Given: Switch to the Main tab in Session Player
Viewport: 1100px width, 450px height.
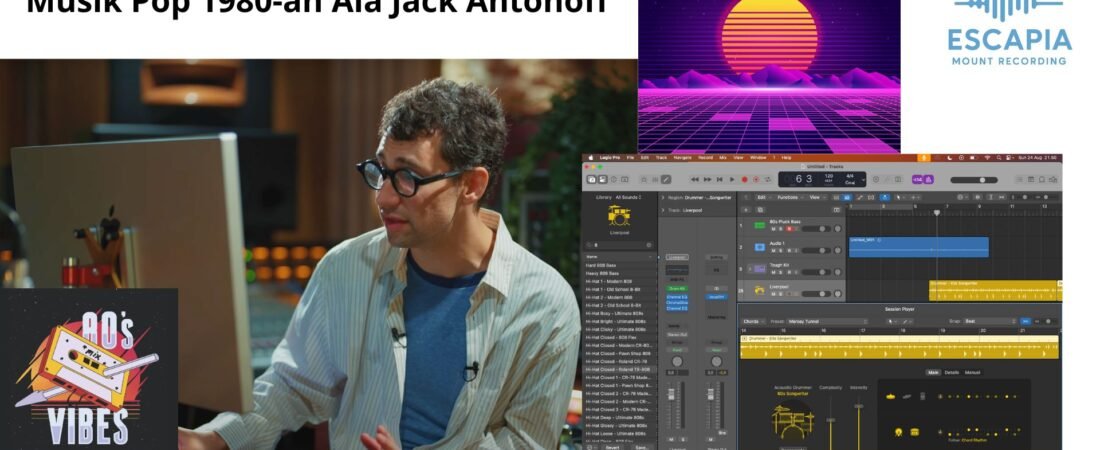Looking at the screenshot, I should tap(933, 372).
